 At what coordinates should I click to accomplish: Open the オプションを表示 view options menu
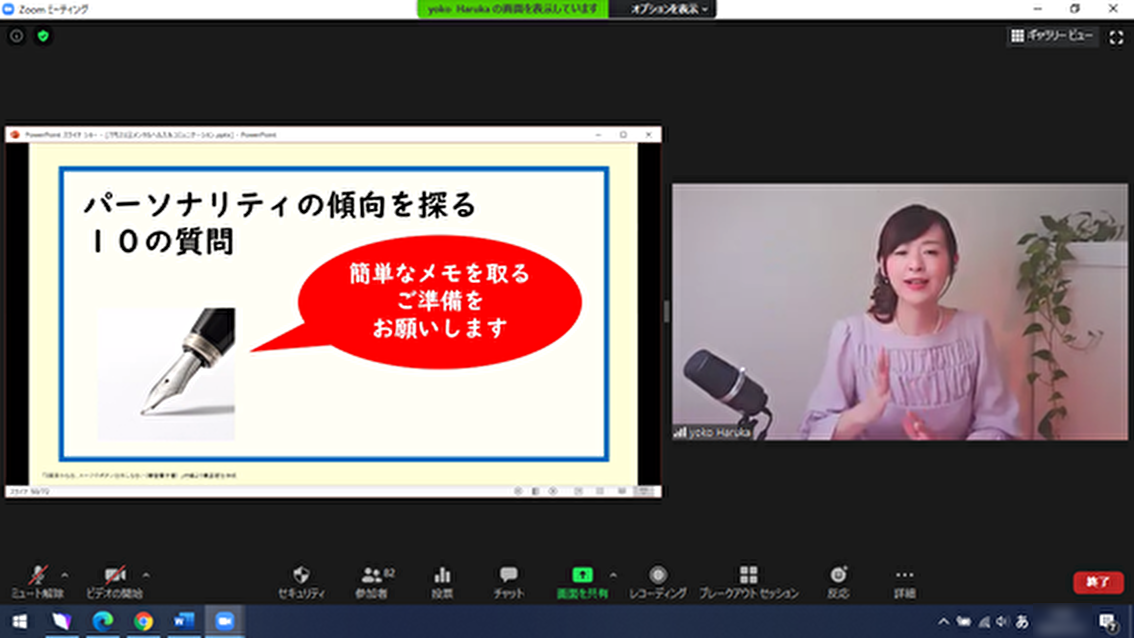point(668,9)
